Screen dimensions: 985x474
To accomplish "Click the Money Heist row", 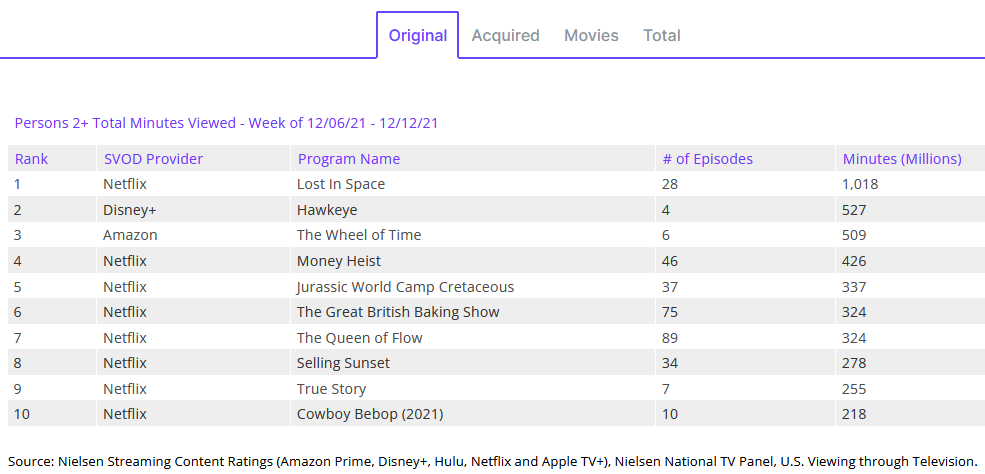I will pyautogui.click(x=340, y=261).
